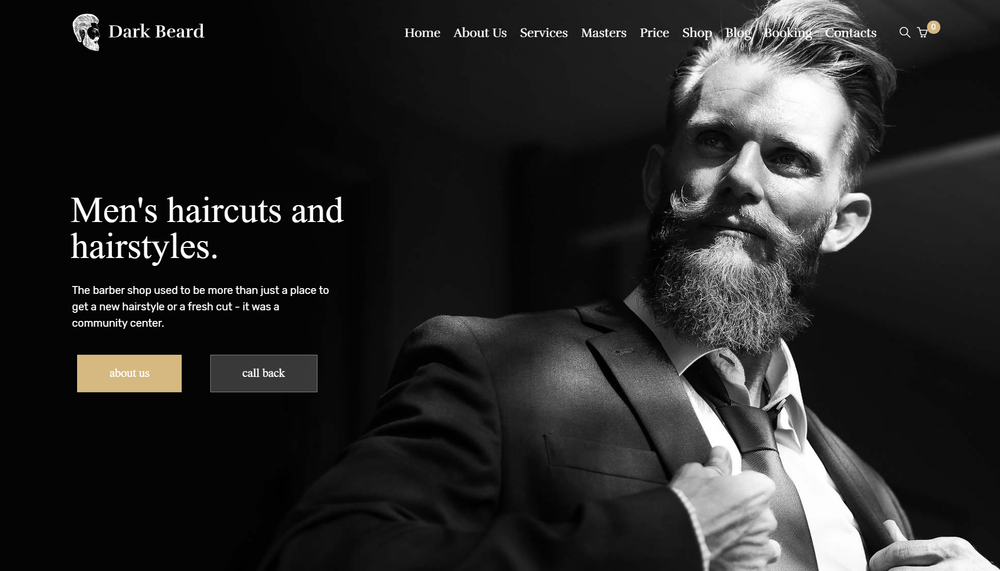Select the Price menu item

click(654, 33)
